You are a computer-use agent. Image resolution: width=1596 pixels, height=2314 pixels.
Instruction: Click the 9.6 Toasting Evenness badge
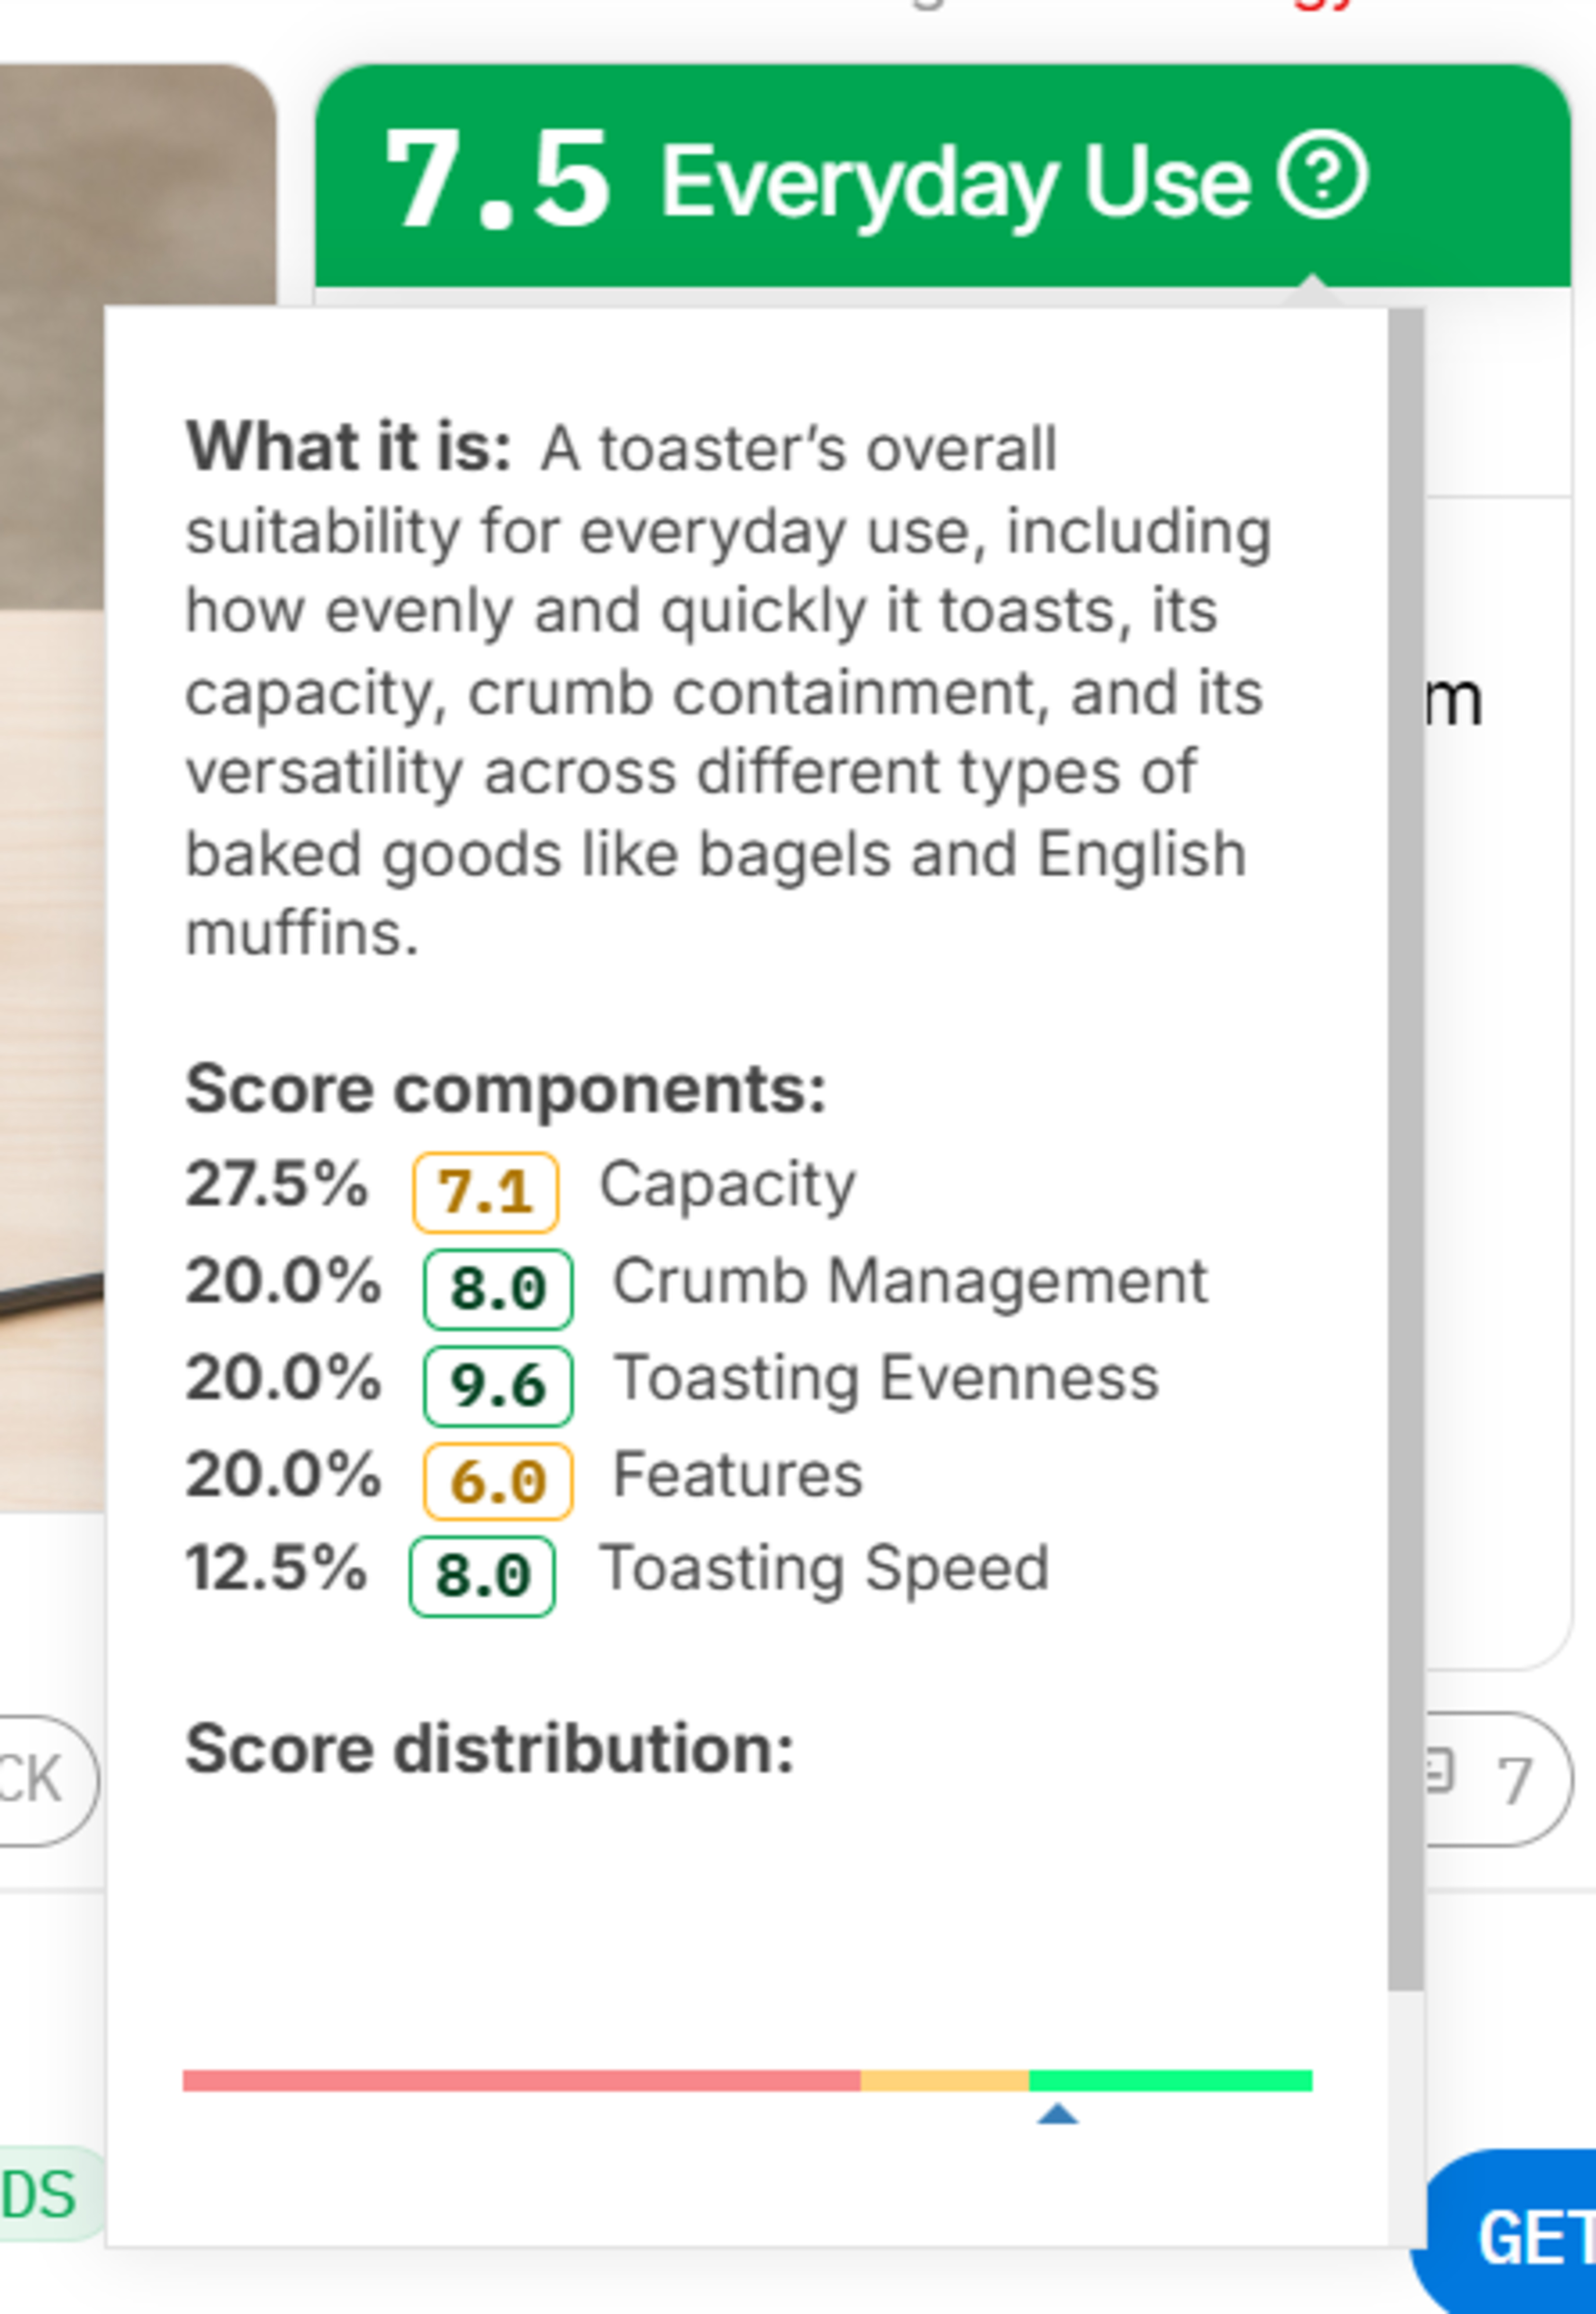498,1385
